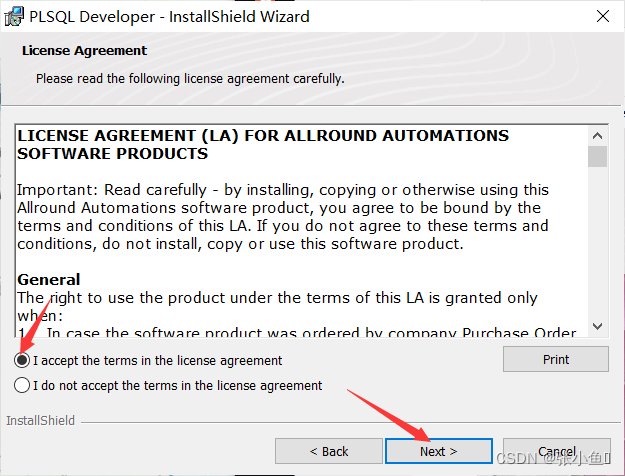Click the "General" heading in license text
The image size is (625, 476).
pyautogui.click(x=49, y=279)
